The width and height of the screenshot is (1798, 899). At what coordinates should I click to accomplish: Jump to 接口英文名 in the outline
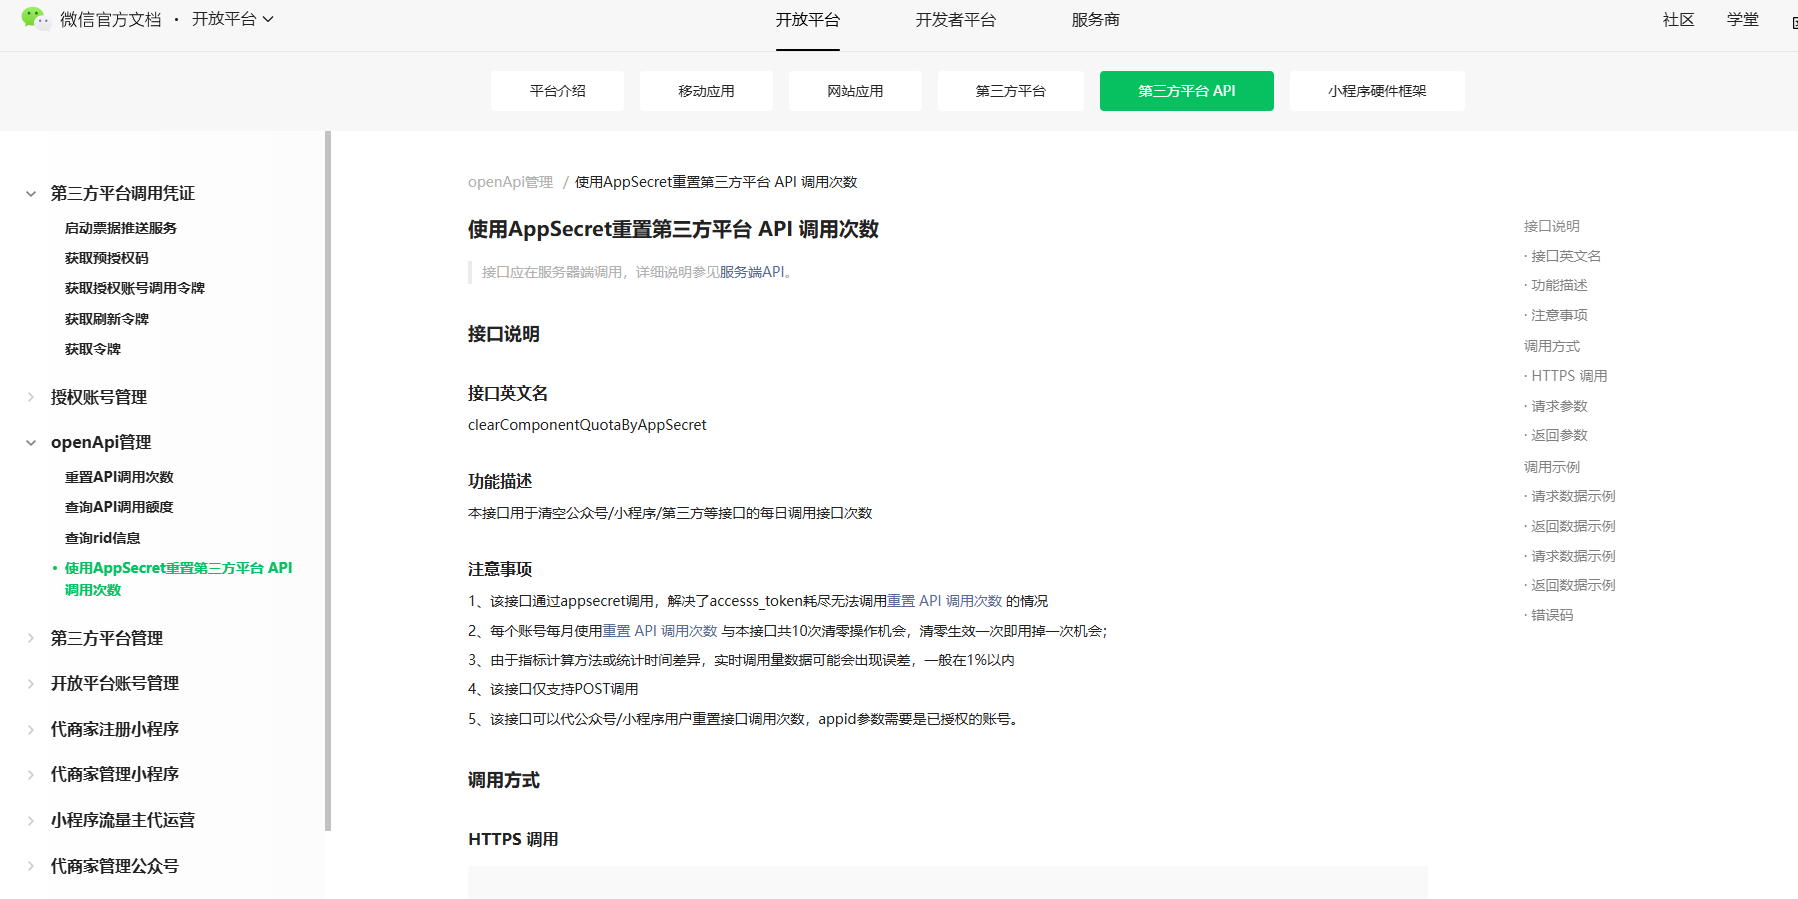(1565, 256)
